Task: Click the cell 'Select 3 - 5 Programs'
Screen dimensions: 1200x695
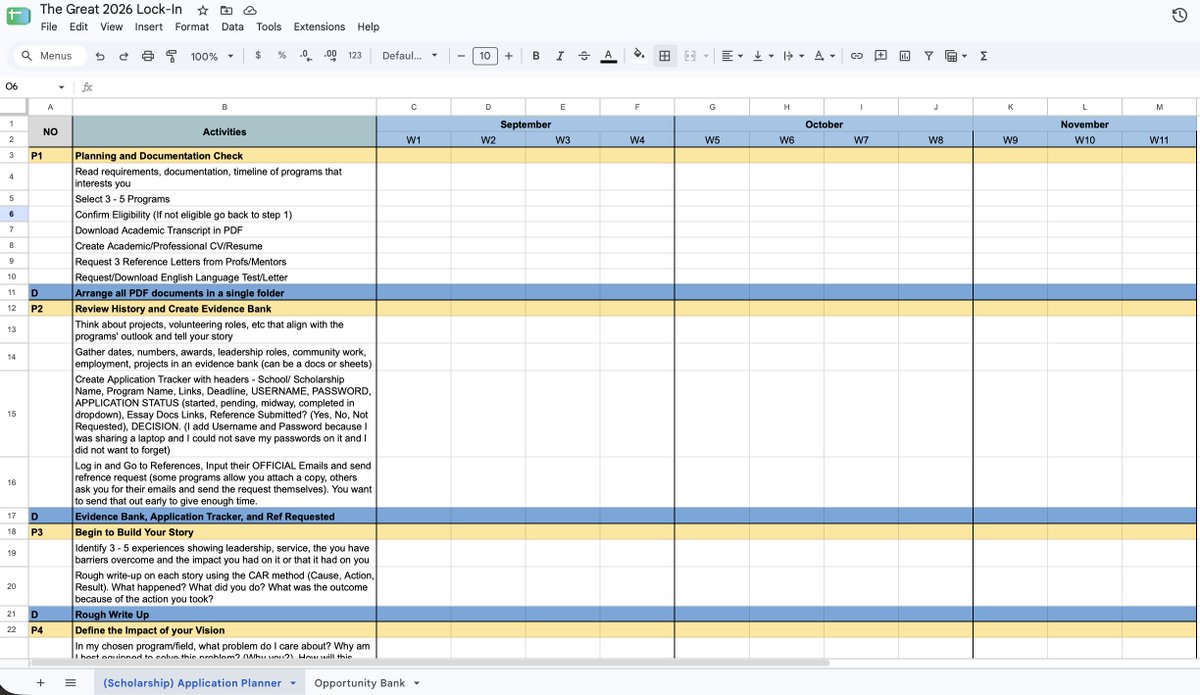Action: point(224,199)
